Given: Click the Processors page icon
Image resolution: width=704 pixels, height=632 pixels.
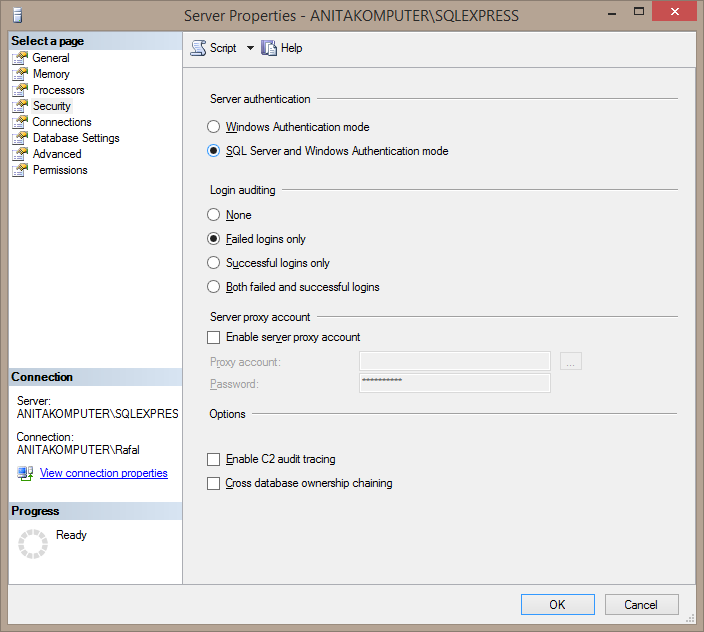Looking at the screenshot, I should coord(20,90).
